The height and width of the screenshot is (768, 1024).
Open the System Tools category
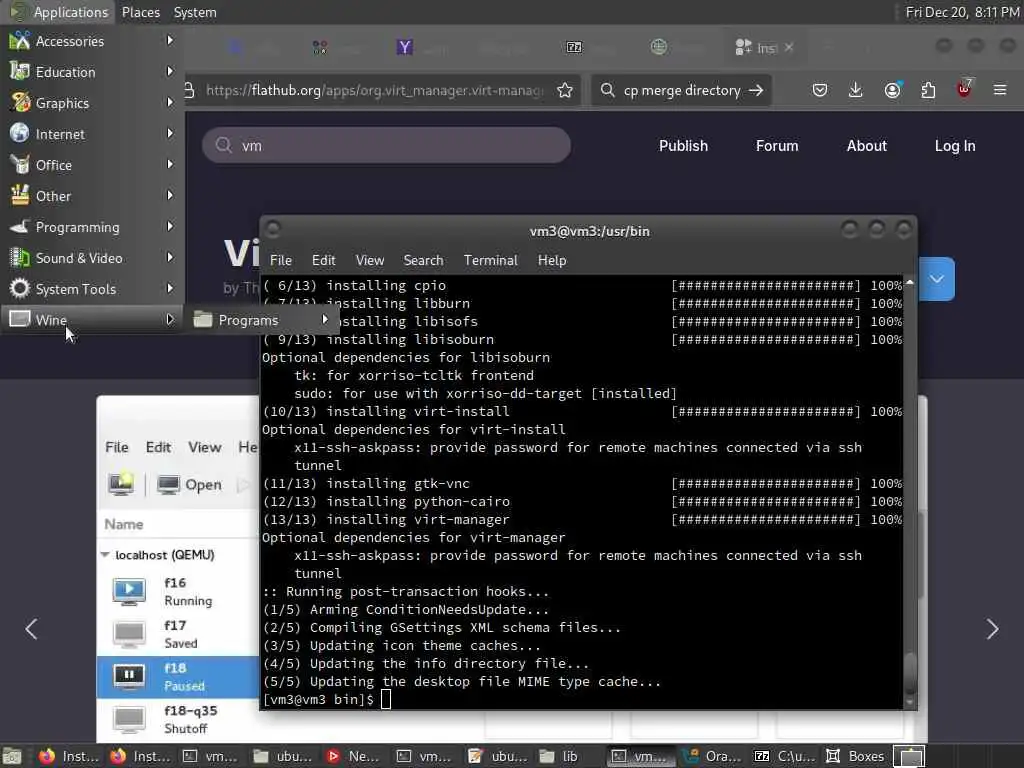pos(92,289)
